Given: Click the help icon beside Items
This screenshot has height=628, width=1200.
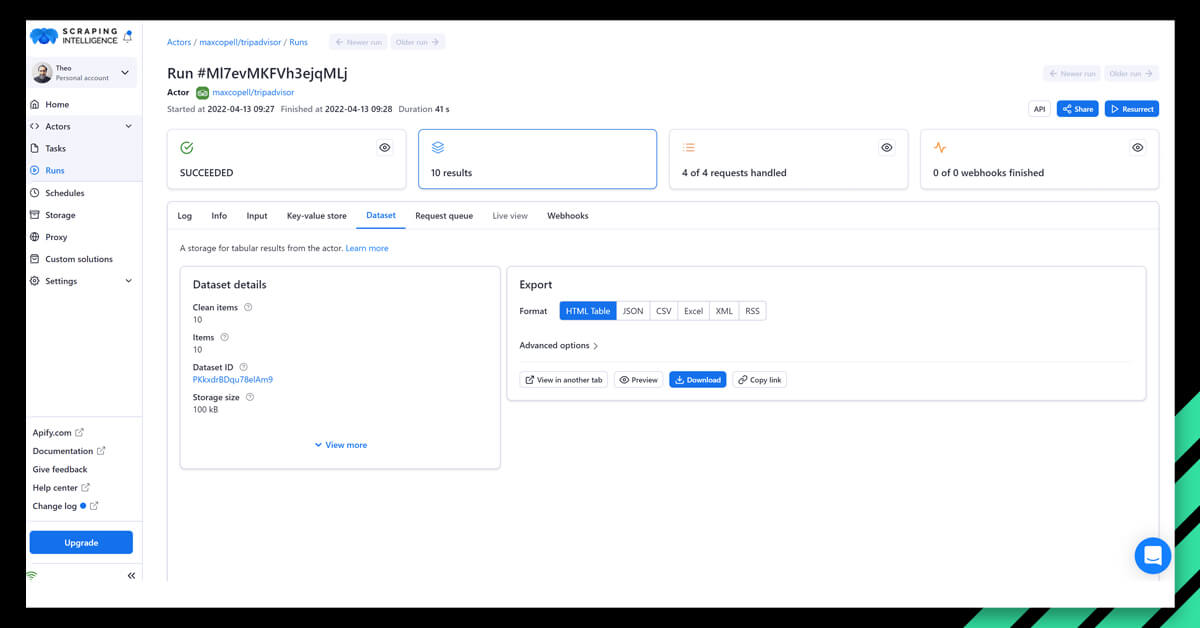Looking at the screenshot, I should pos(224,337).
